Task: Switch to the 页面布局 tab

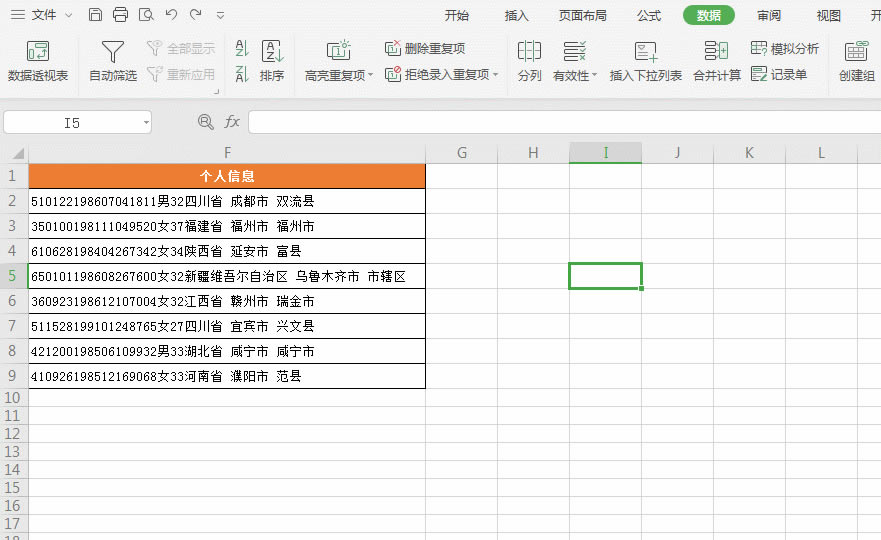Action: [583, 16]
